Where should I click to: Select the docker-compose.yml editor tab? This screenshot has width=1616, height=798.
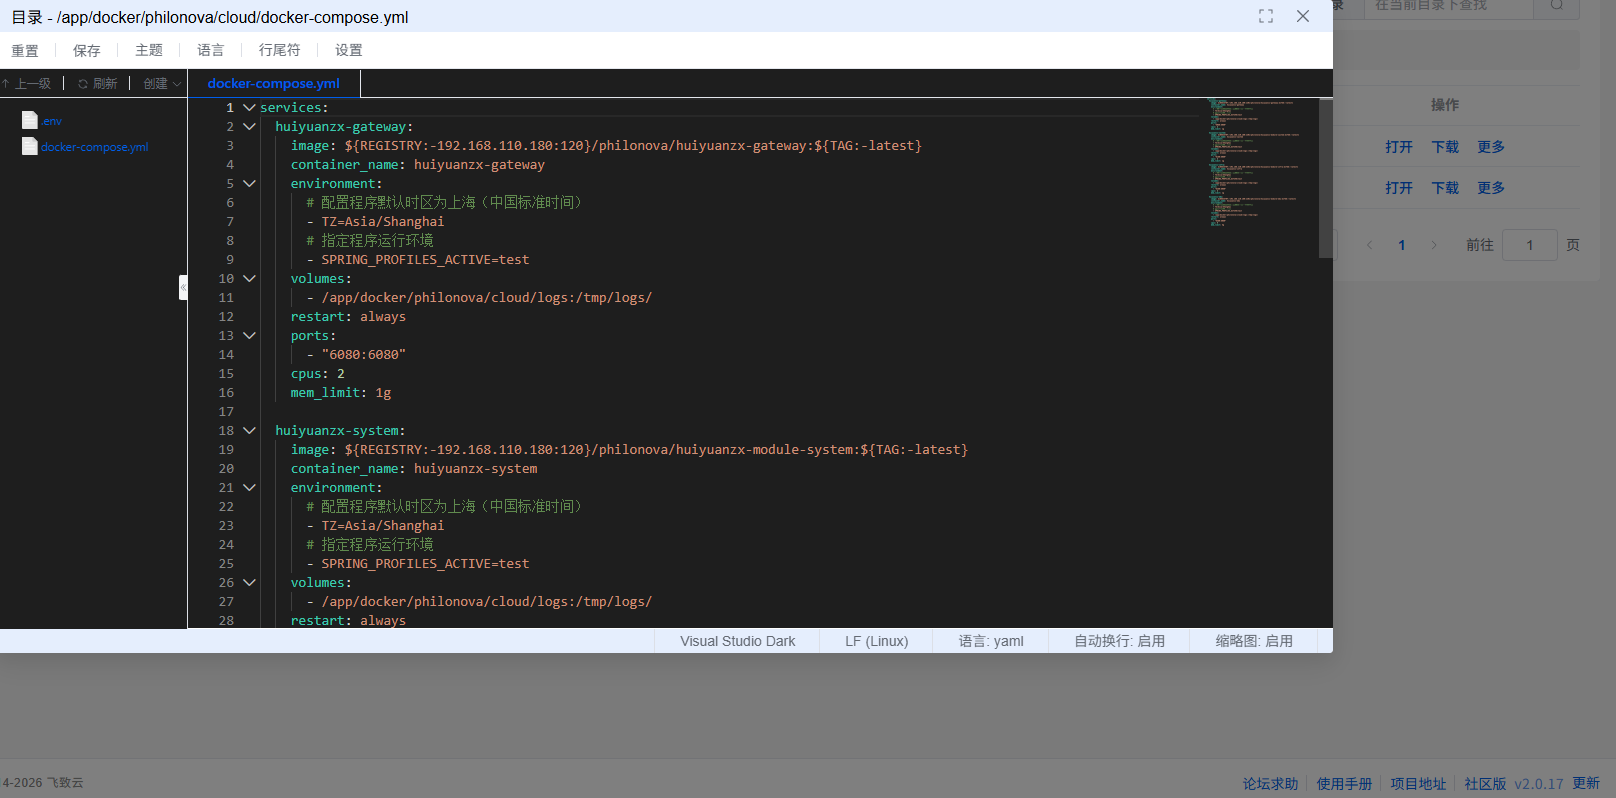click(273, 84)
